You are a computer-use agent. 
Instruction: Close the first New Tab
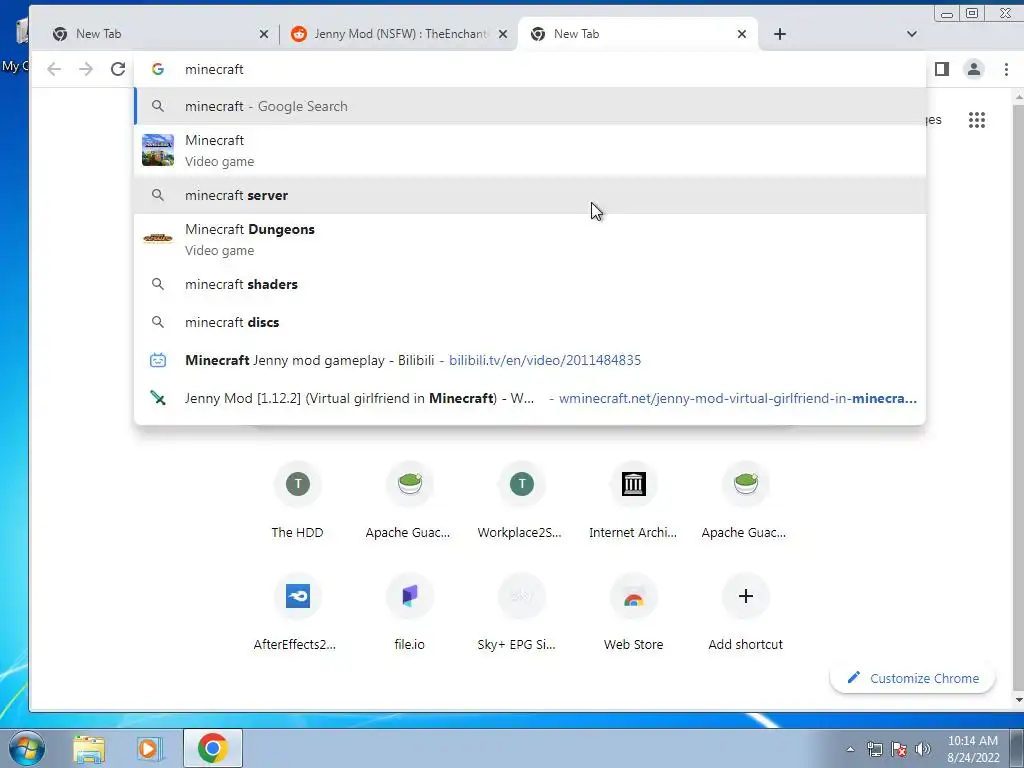pos(264,34)
